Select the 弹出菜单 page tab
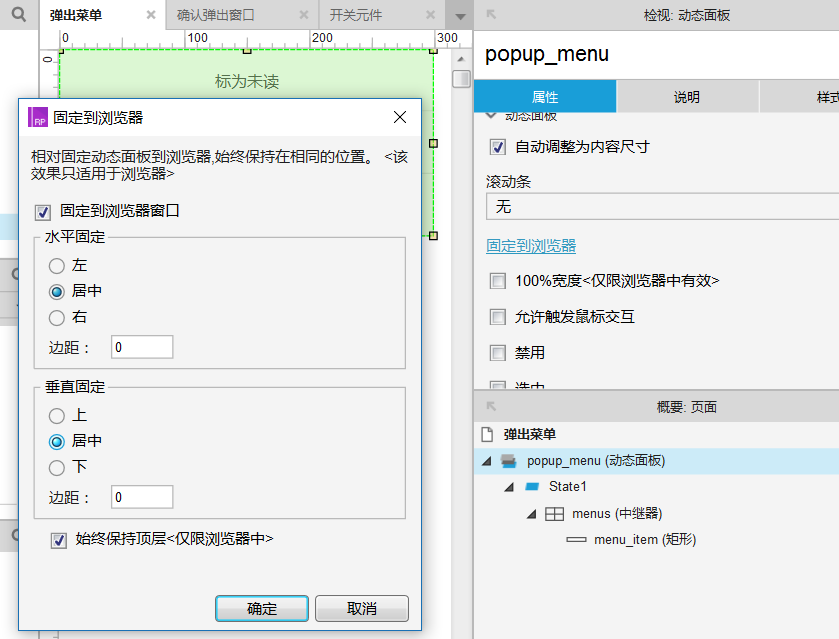 click(x=76, y=15)
